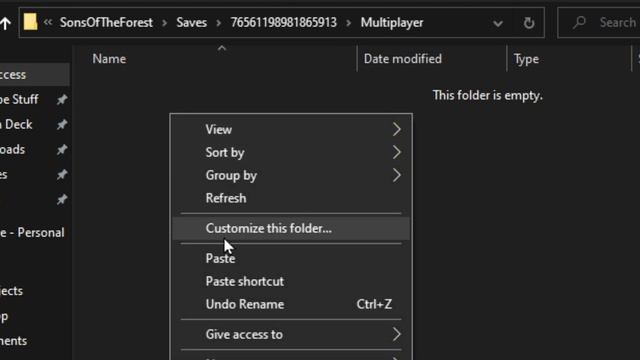Expand the hidden path chevrons before SonsOfTheForest
Image resolution: width=640 pixels, height=360 pixels.
pyautogui.click(x=48, y=22)
